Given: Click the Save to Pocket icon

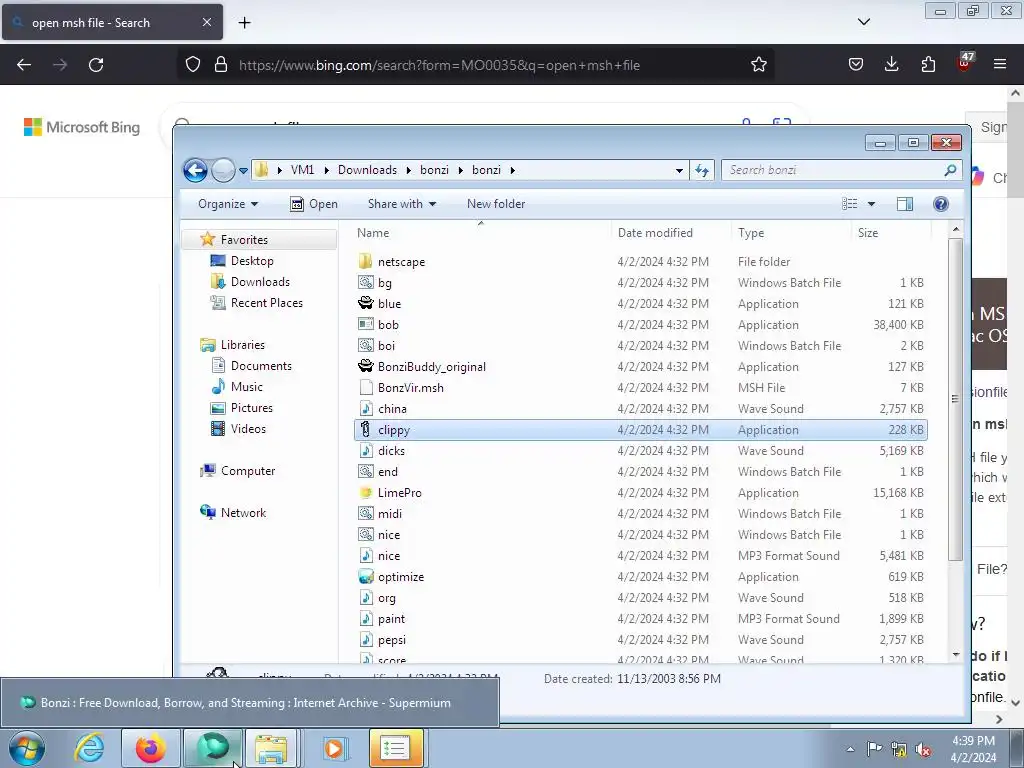Looking at the screenshot, I should point(856,64).
